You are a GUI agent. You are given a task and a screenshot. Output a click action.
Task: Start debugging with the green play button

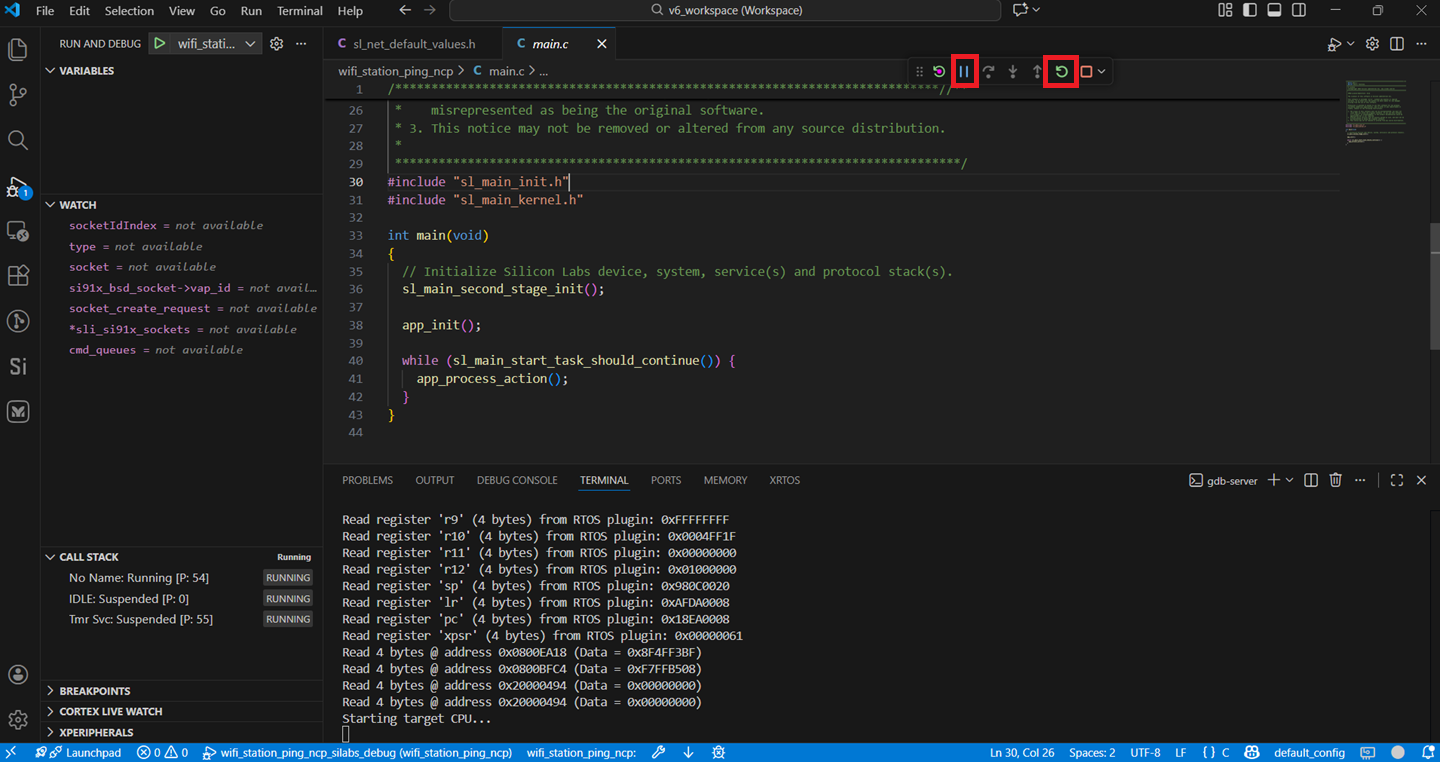(x=159, y=43)
